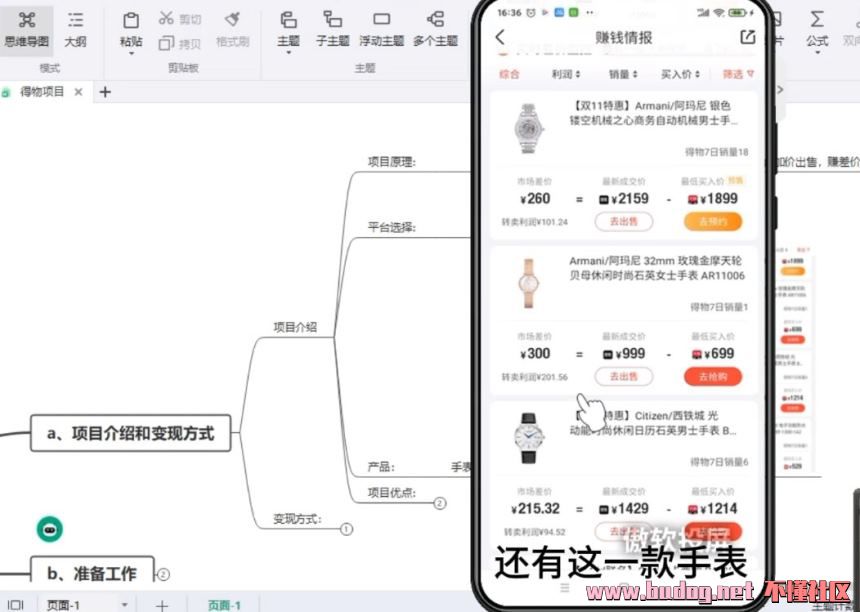Add a 子主题 subtopic
The height and width of the screenshot is (612, 860).
(332, 30)
